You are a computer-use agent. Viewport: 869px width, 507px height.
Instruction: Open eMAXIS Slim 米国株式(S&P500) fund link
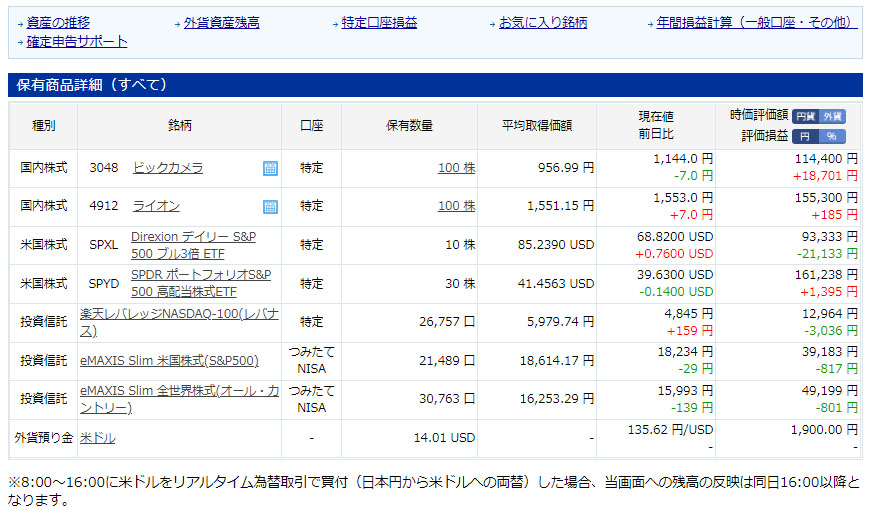click(x=169, y=361)
